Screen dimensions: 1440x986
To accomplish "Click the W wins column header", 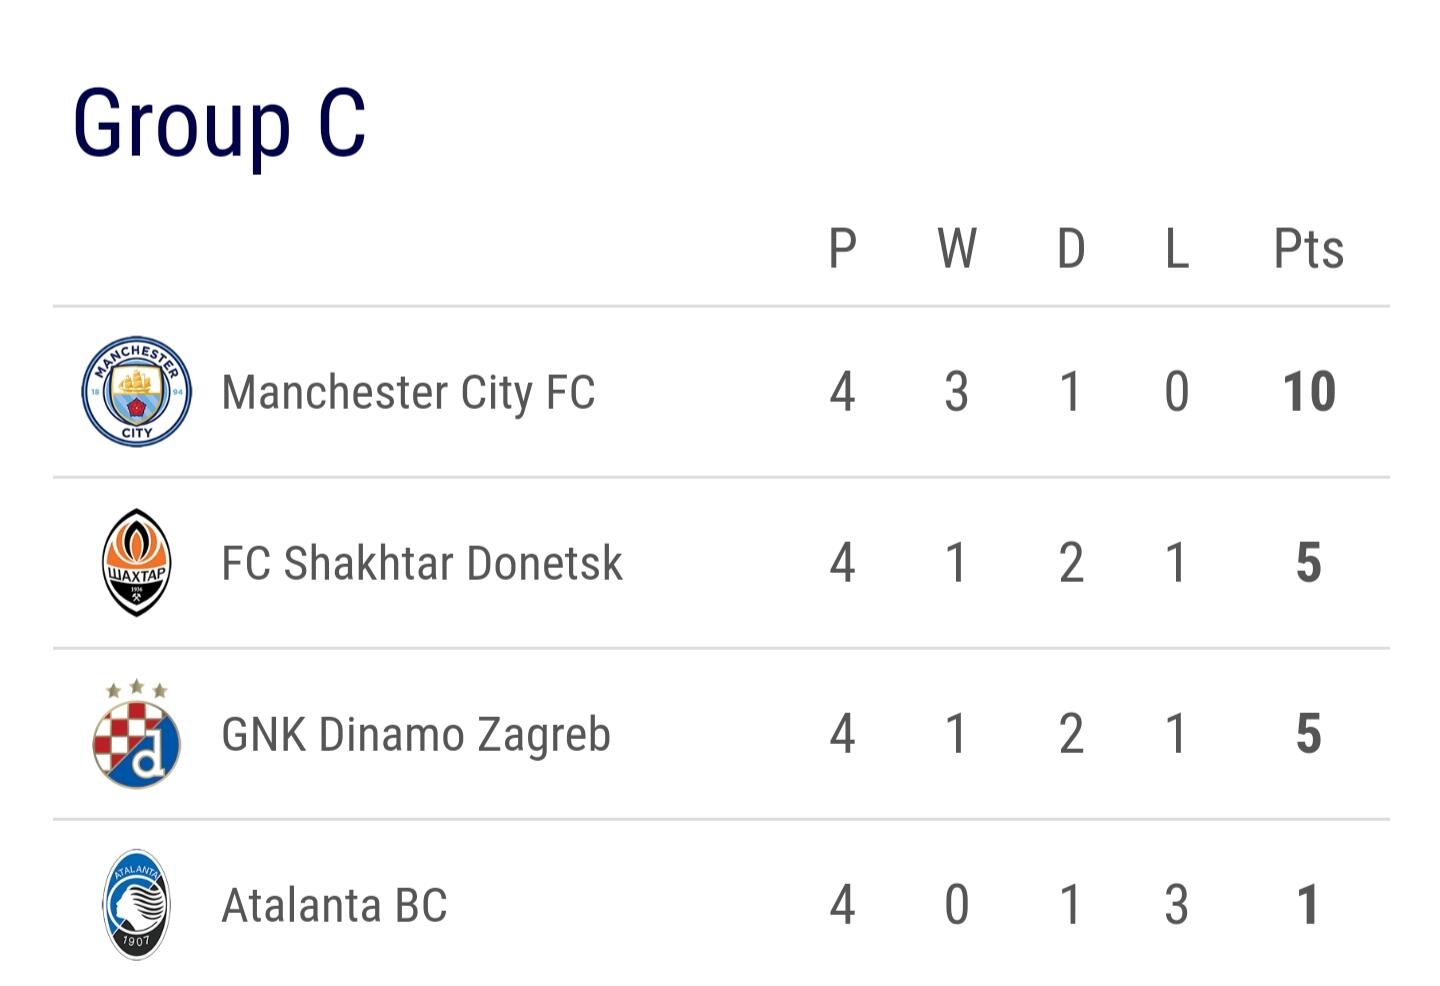I will [x=957, y=248].
